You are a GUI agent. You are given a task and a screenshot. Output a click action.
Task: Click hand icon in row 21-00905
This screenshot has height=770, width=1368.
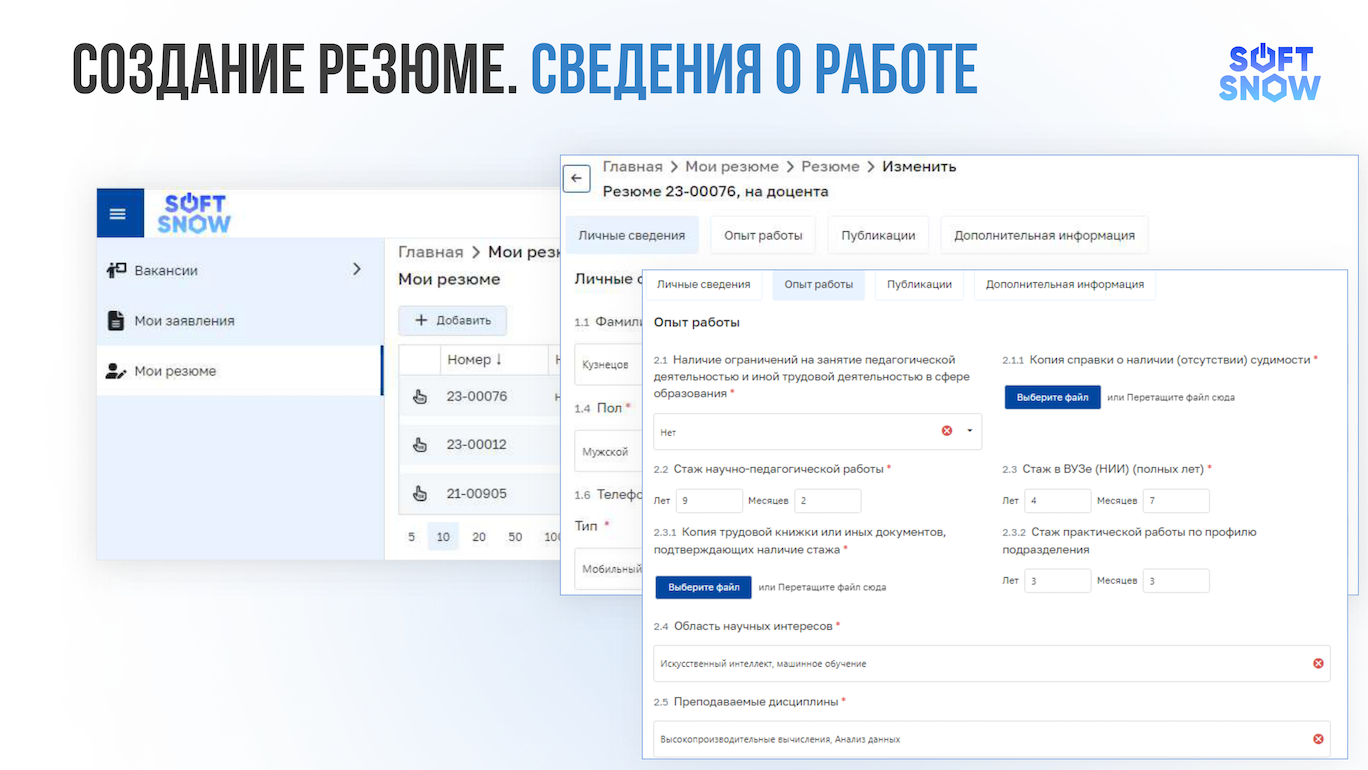click(420, 493)
